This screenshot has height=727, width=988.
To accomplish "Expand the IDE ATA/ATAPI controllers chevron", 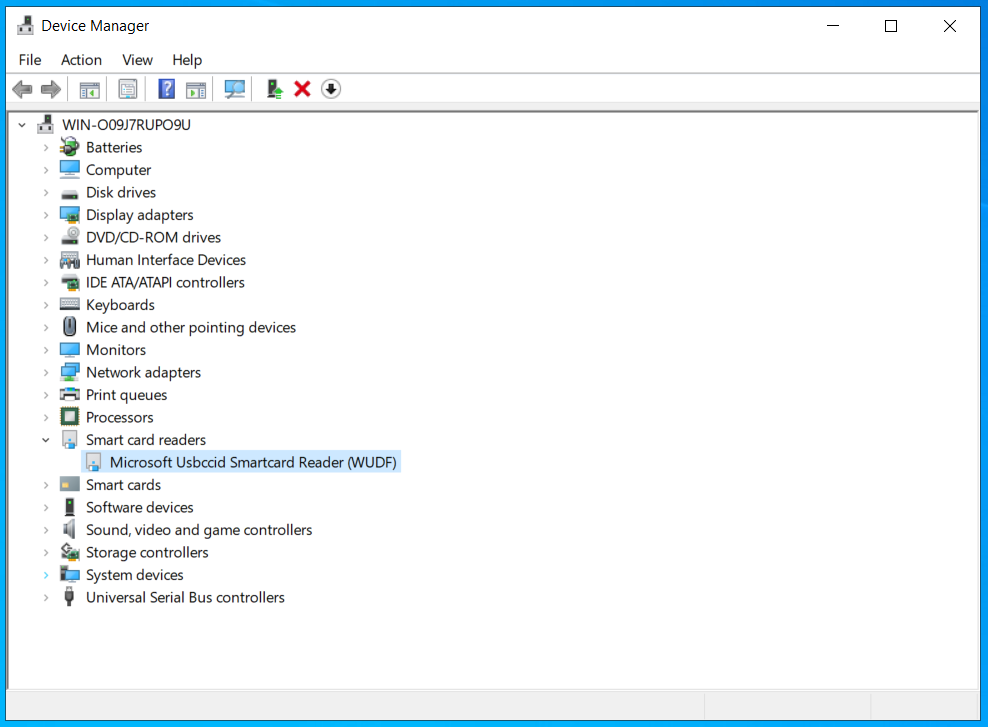I will pyautogui.click(x=45, y=282).
